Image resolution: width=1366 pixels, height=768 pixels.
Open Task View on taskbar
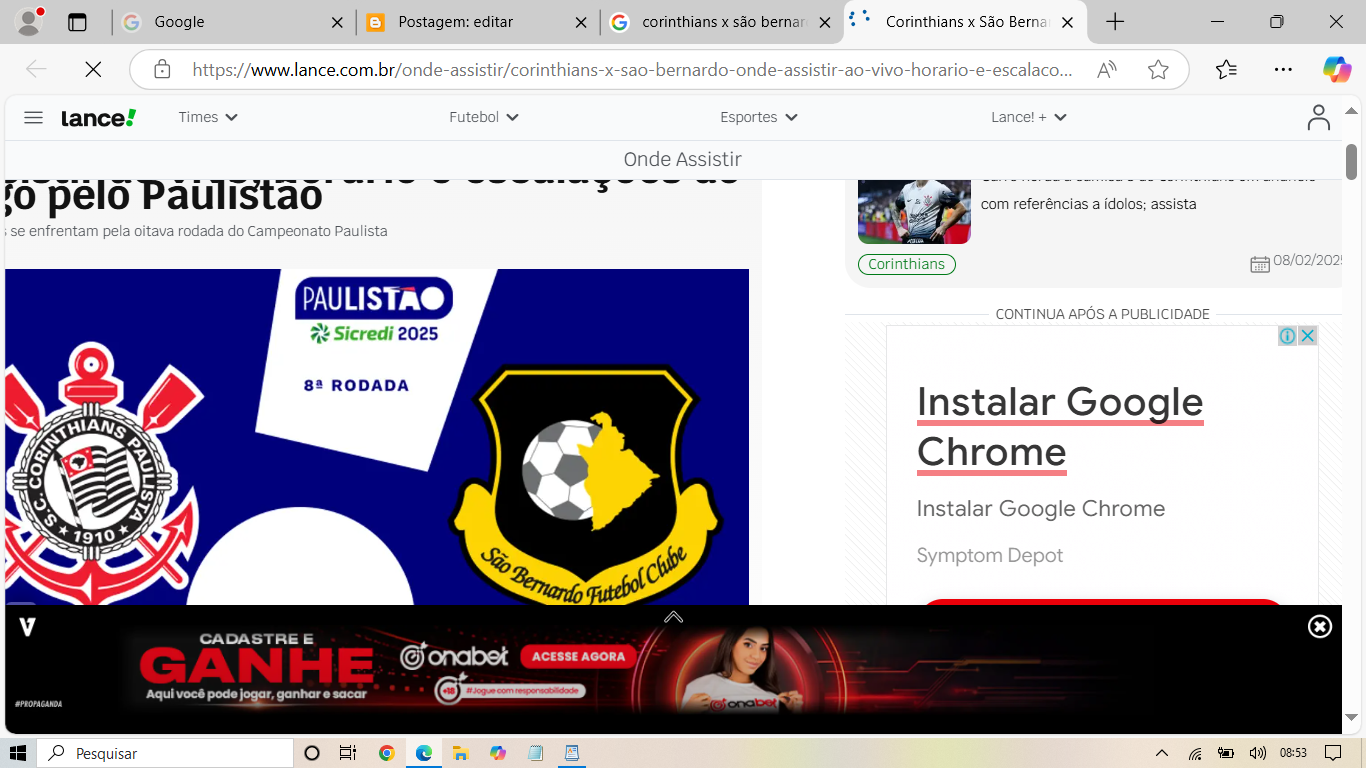[x=348, y=753]
